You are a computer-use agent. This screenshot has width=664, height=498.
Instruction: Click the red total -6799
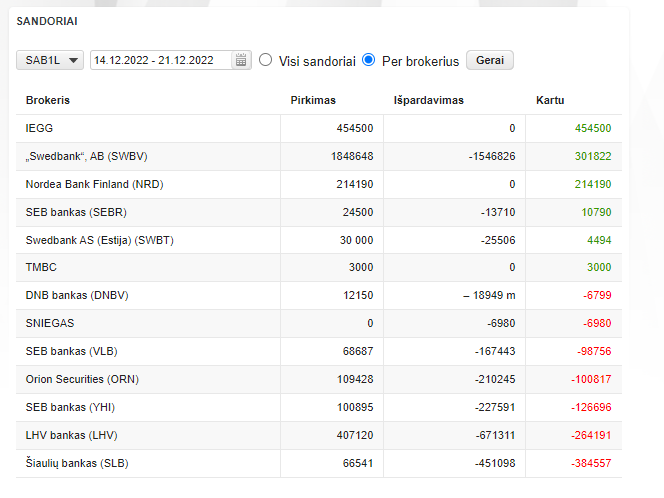(x=597, y=295)
